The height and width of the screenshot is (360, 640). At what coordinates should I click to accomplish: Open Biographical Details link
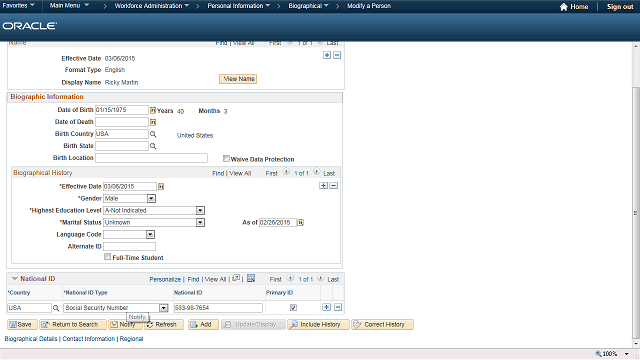tap(31, 339)
